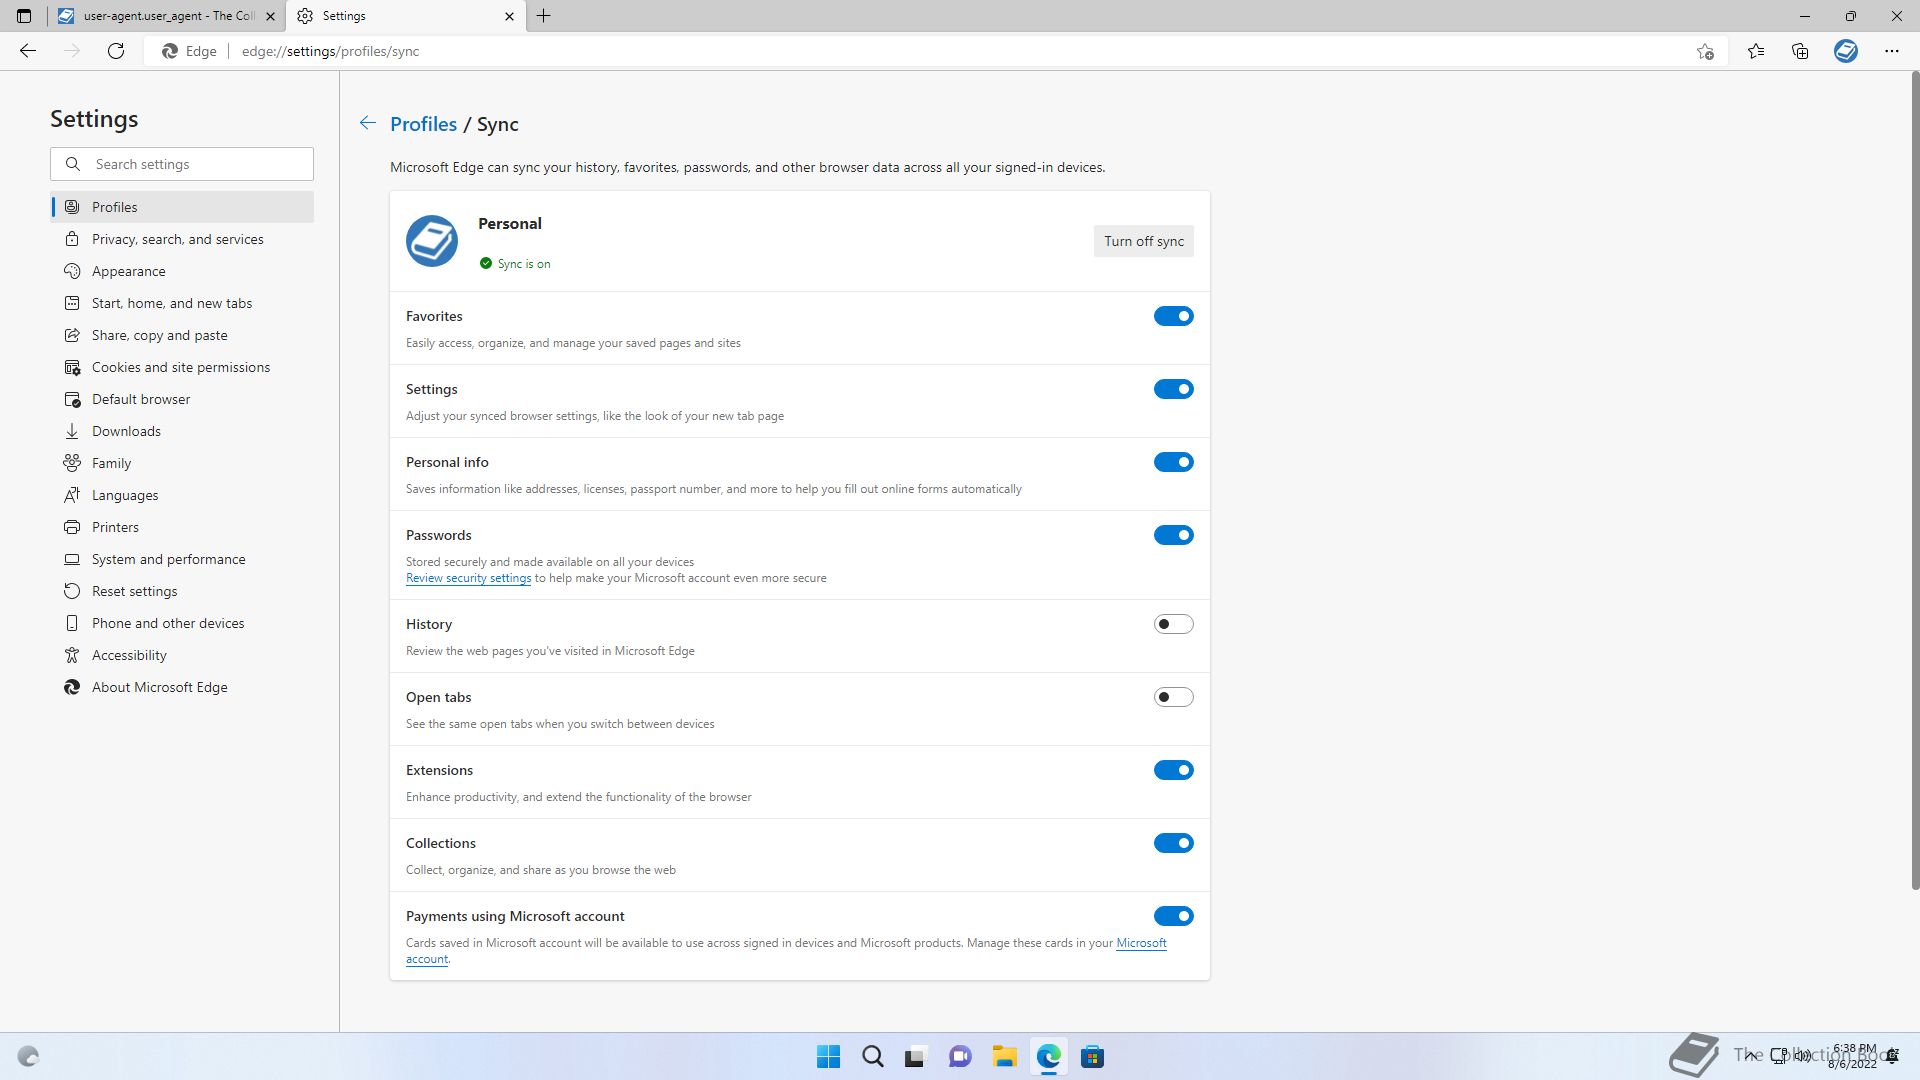Click the browser back arrow
The width and height of the screenshot is (1920, 1080).
pyautogui.click(x=28, y=51)
